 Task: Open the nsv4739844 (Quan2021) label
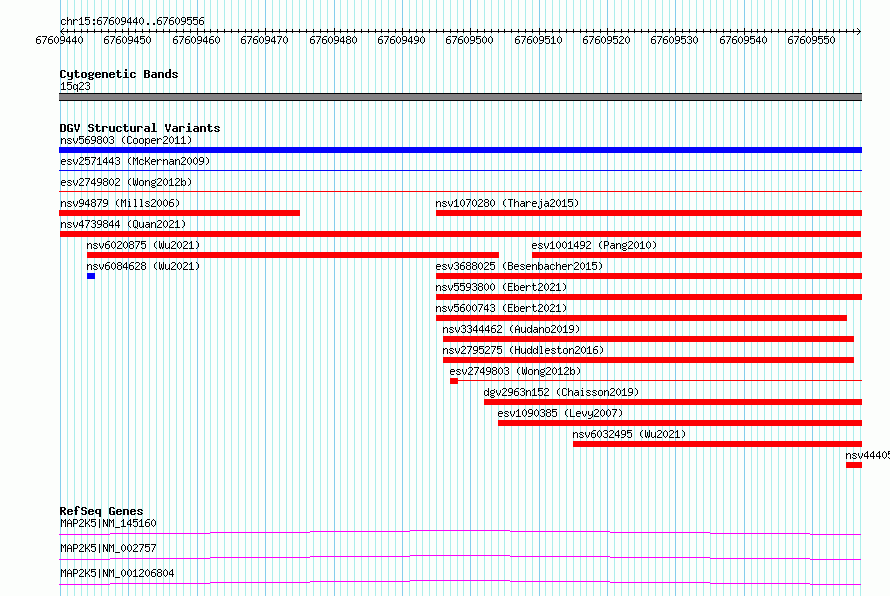coord(123,224)
